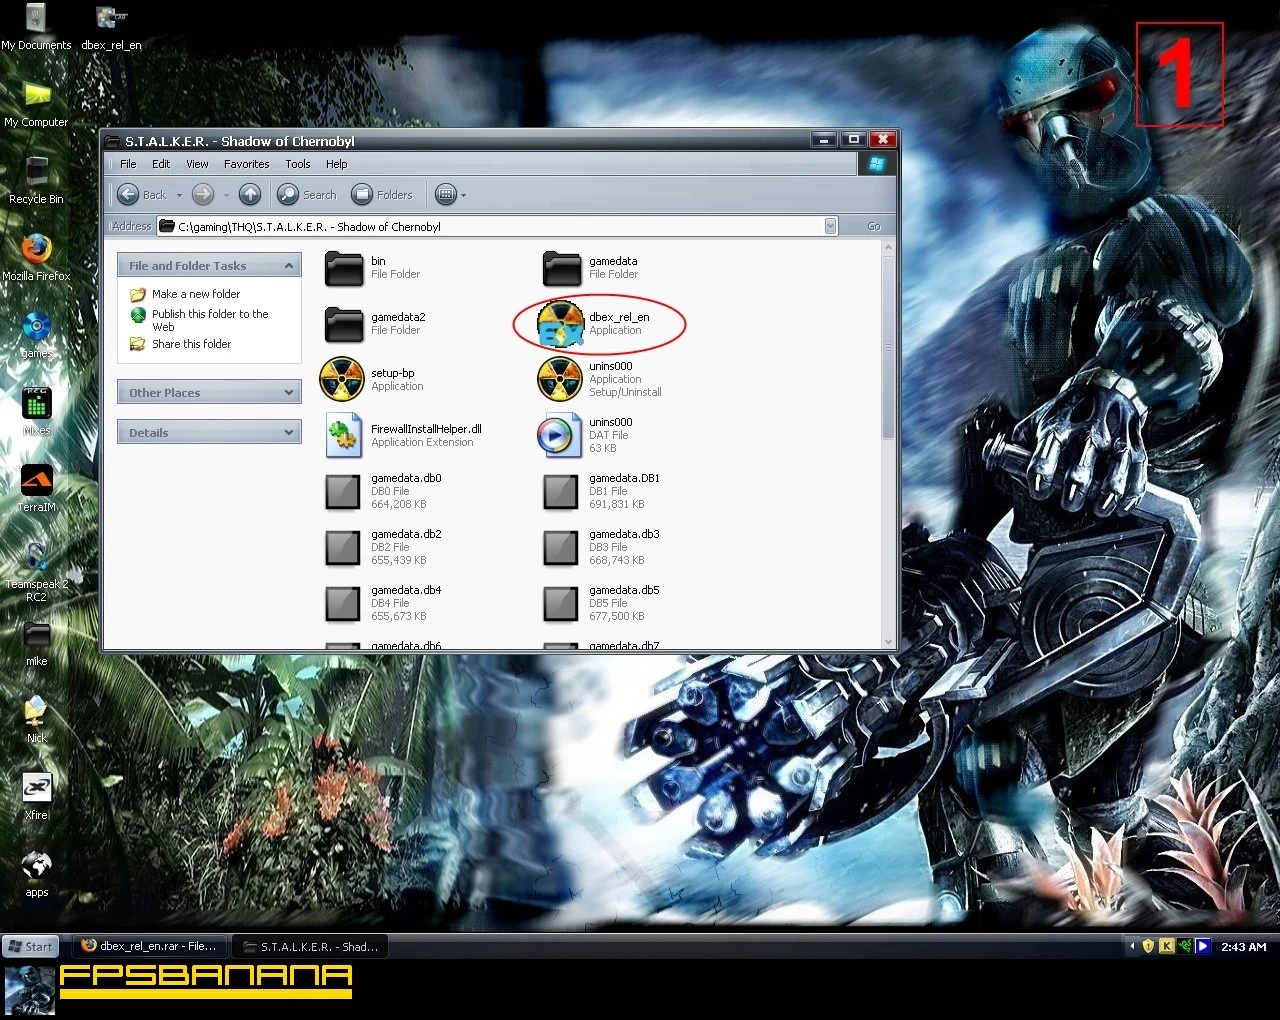Toggle the Folders pane button
This screenshot has width=1280, height=1020.
pos(383,195)
